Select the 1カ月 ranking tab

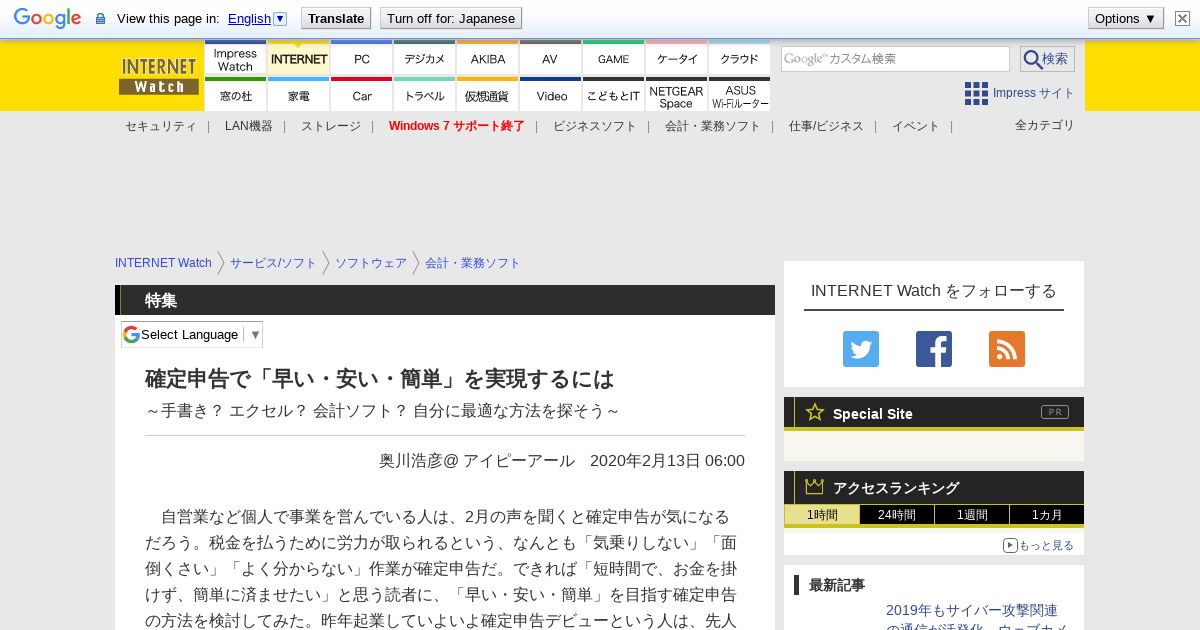click(x=1047, y=515)
